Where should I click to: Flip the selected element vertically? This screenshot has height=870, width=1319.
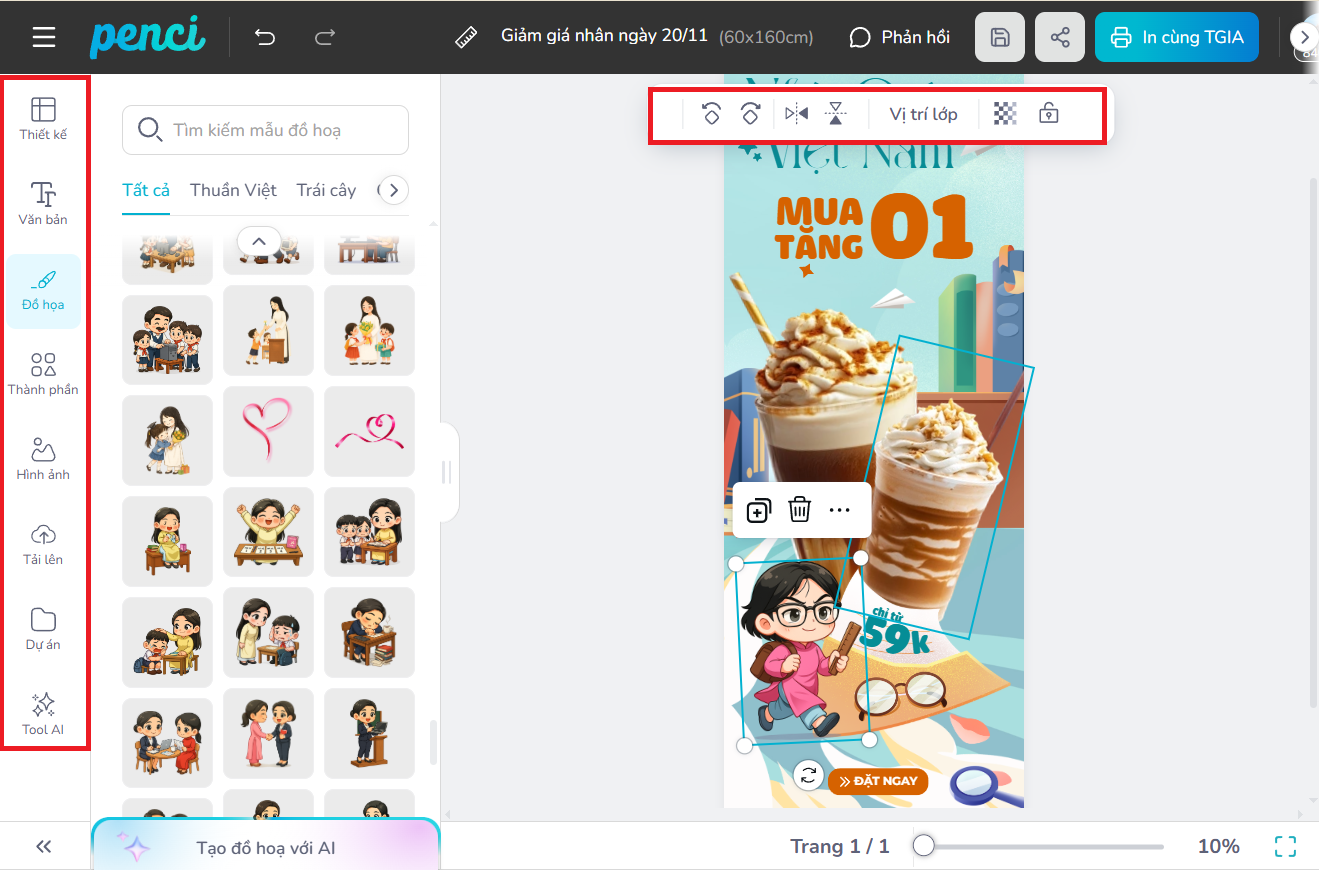coord(836,114)
